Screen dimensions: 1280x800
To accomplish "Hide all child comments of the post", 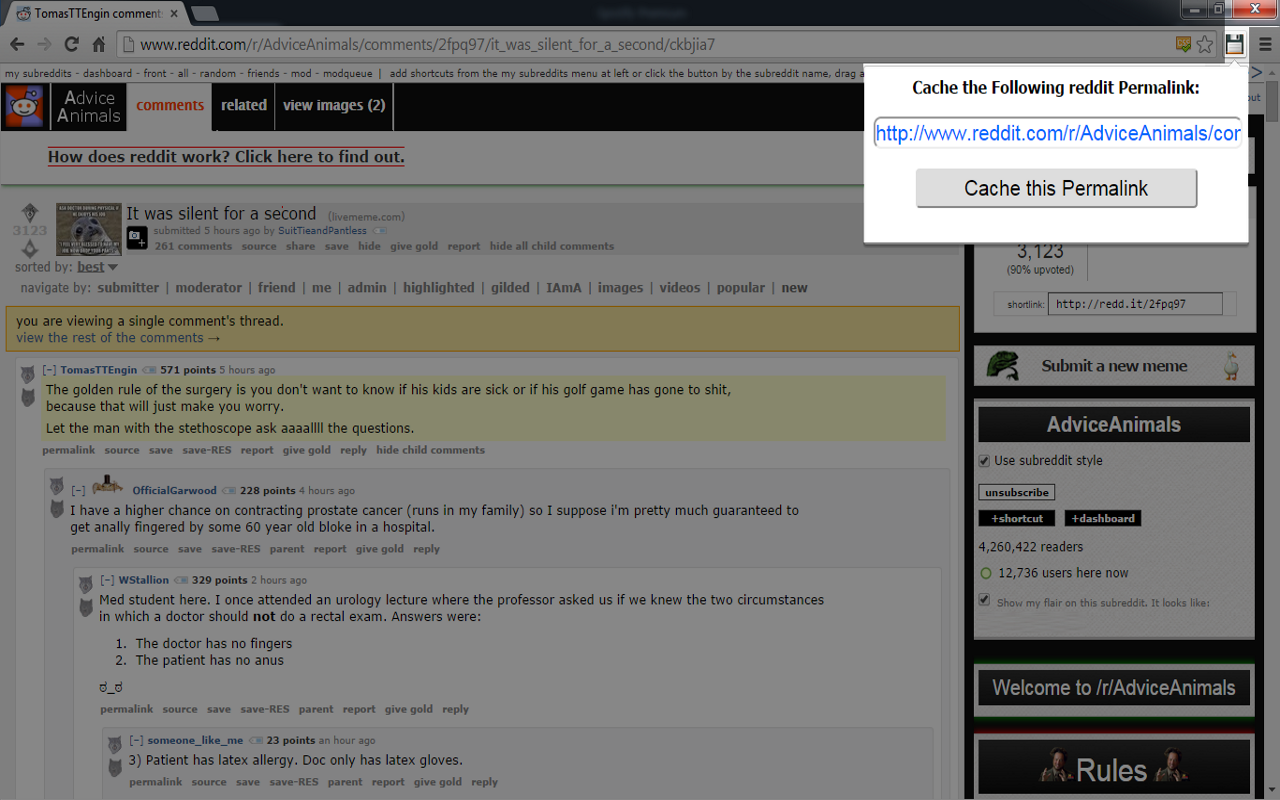I will (x=552, y=246).
